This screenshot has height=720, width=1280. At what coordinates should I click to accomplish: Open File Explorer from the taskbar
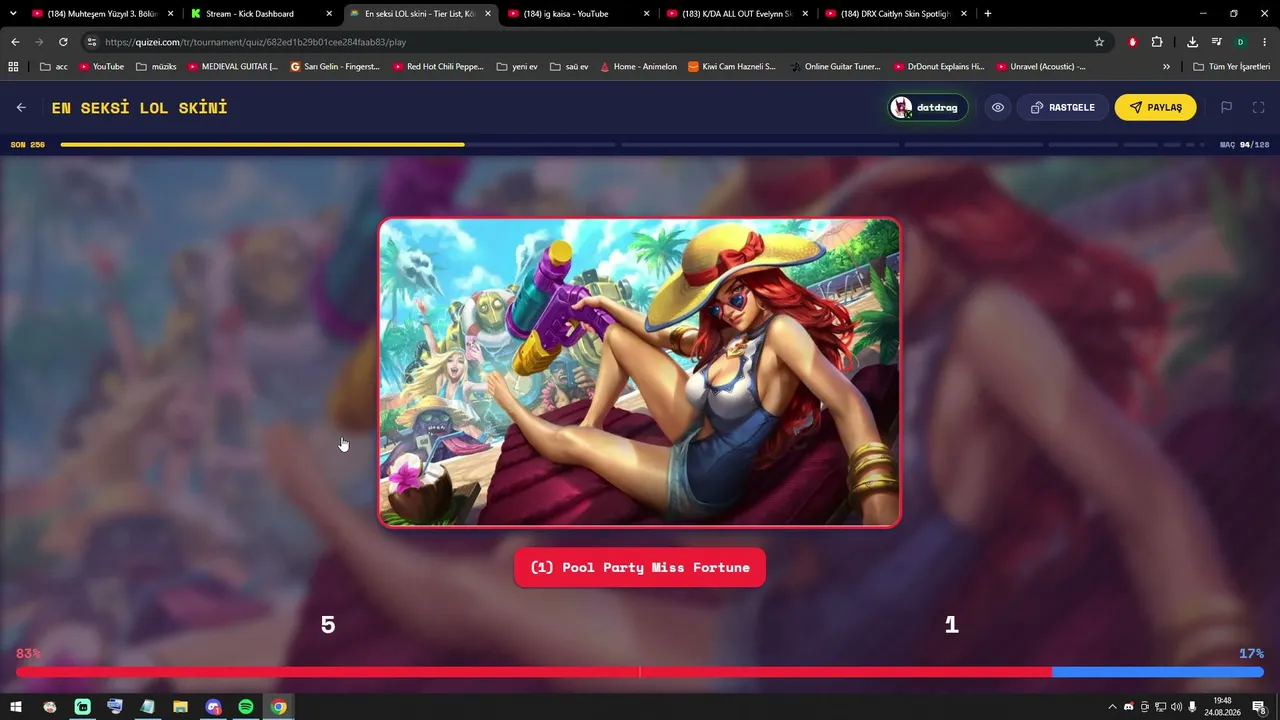click(180, 707)
